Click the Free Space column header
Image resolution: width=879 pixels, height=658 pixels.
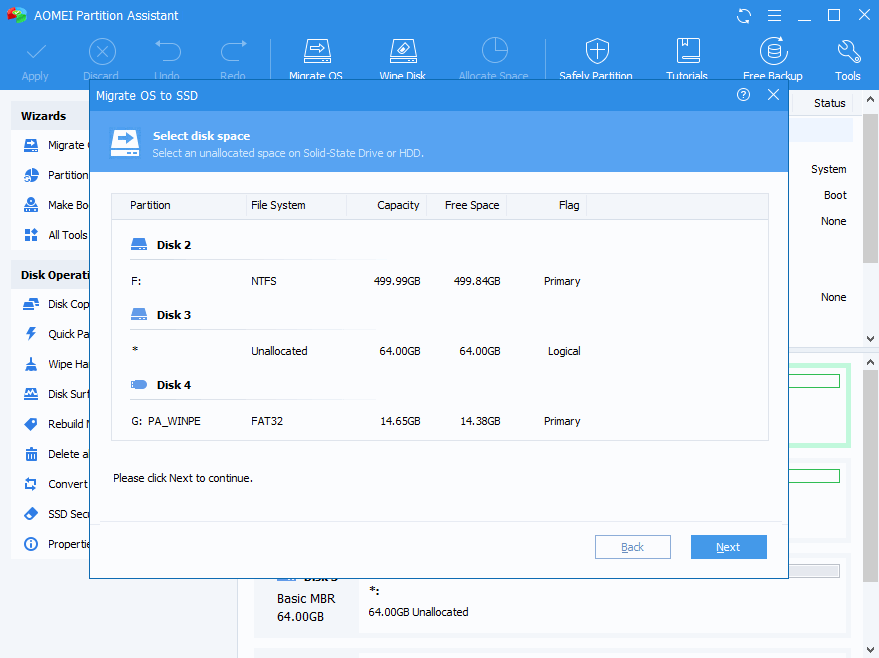[466, 205]
